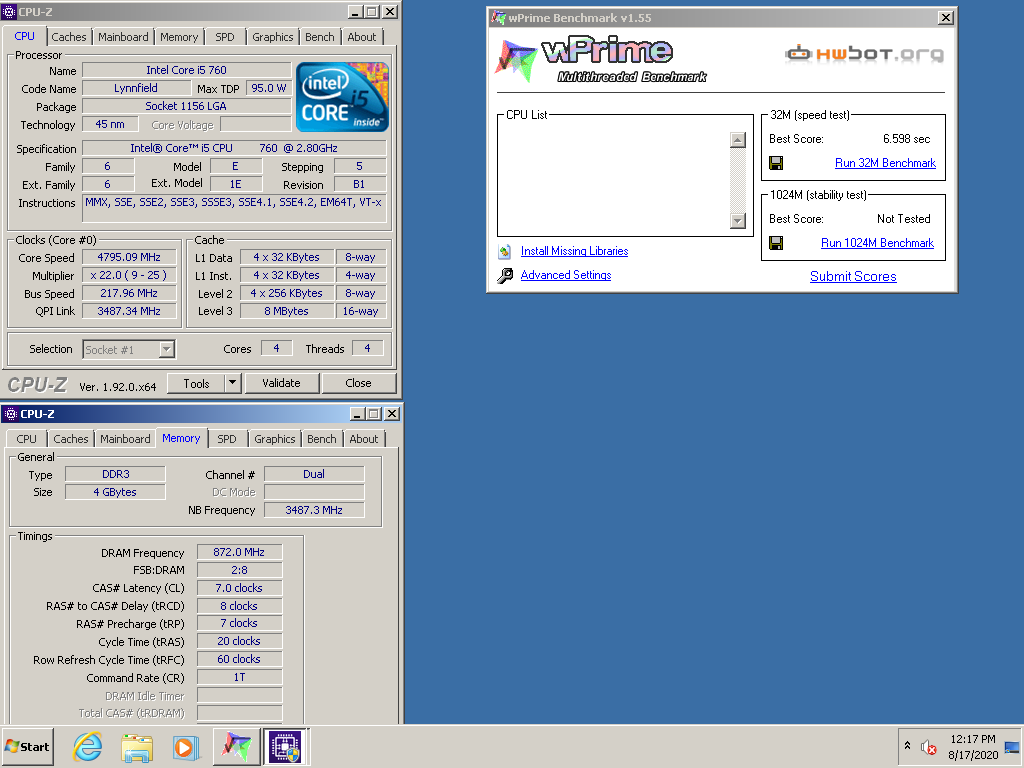Image resolution: width=1024 pixels, height=768 pixels.
Task: Open the About tab in top CPU-Z window
Action: coord(362,37)
